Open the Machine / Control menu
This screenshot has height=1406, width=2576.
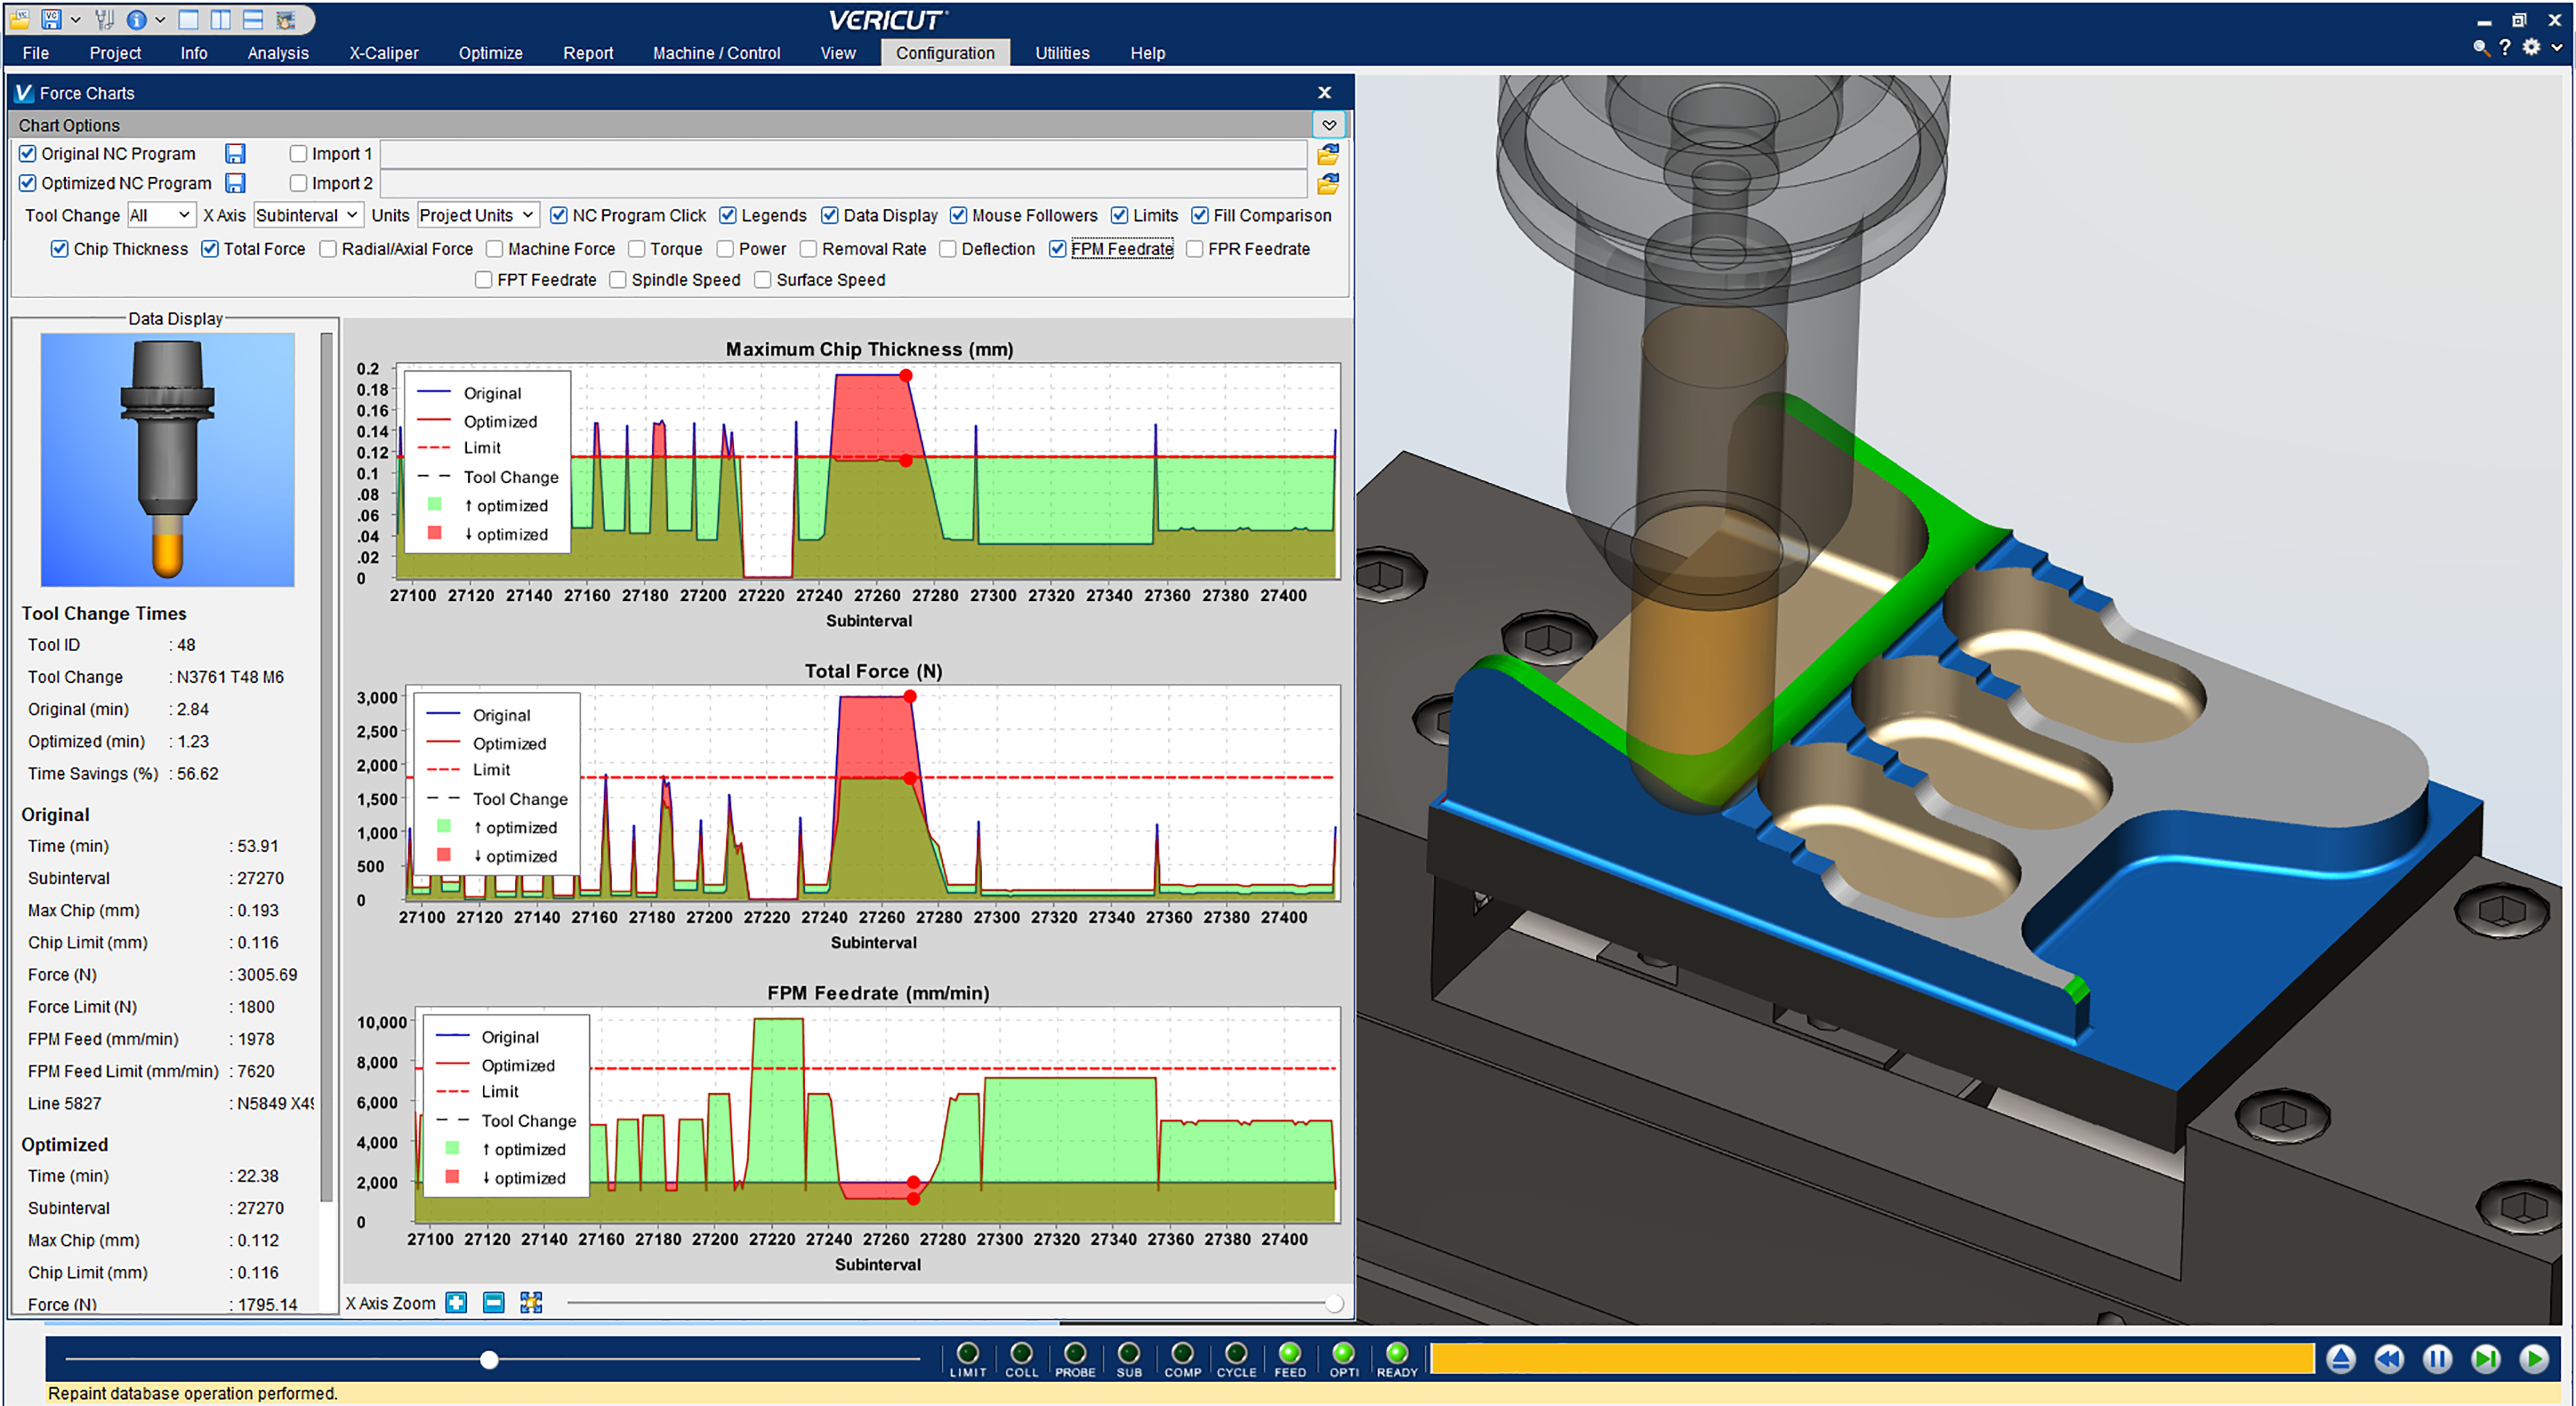click(x=716, y=53)
